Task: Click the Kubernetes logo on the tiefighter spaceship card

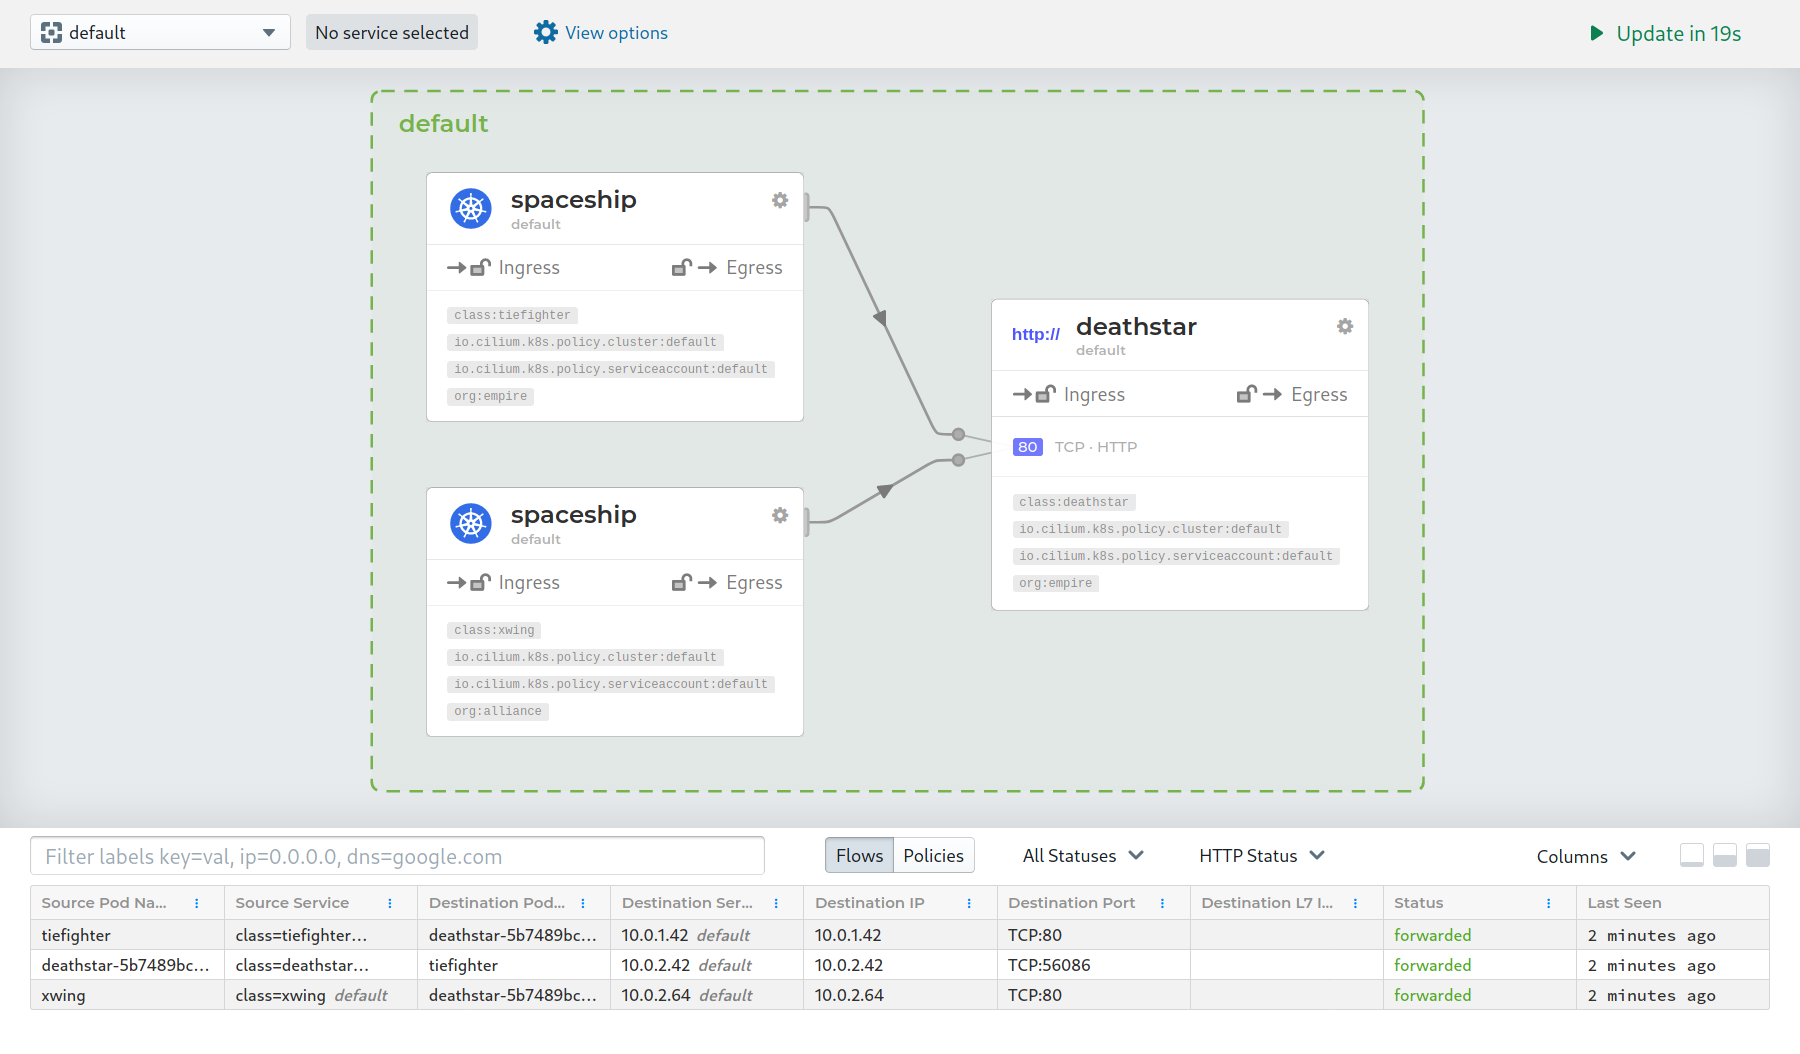Action: [470, 208]
